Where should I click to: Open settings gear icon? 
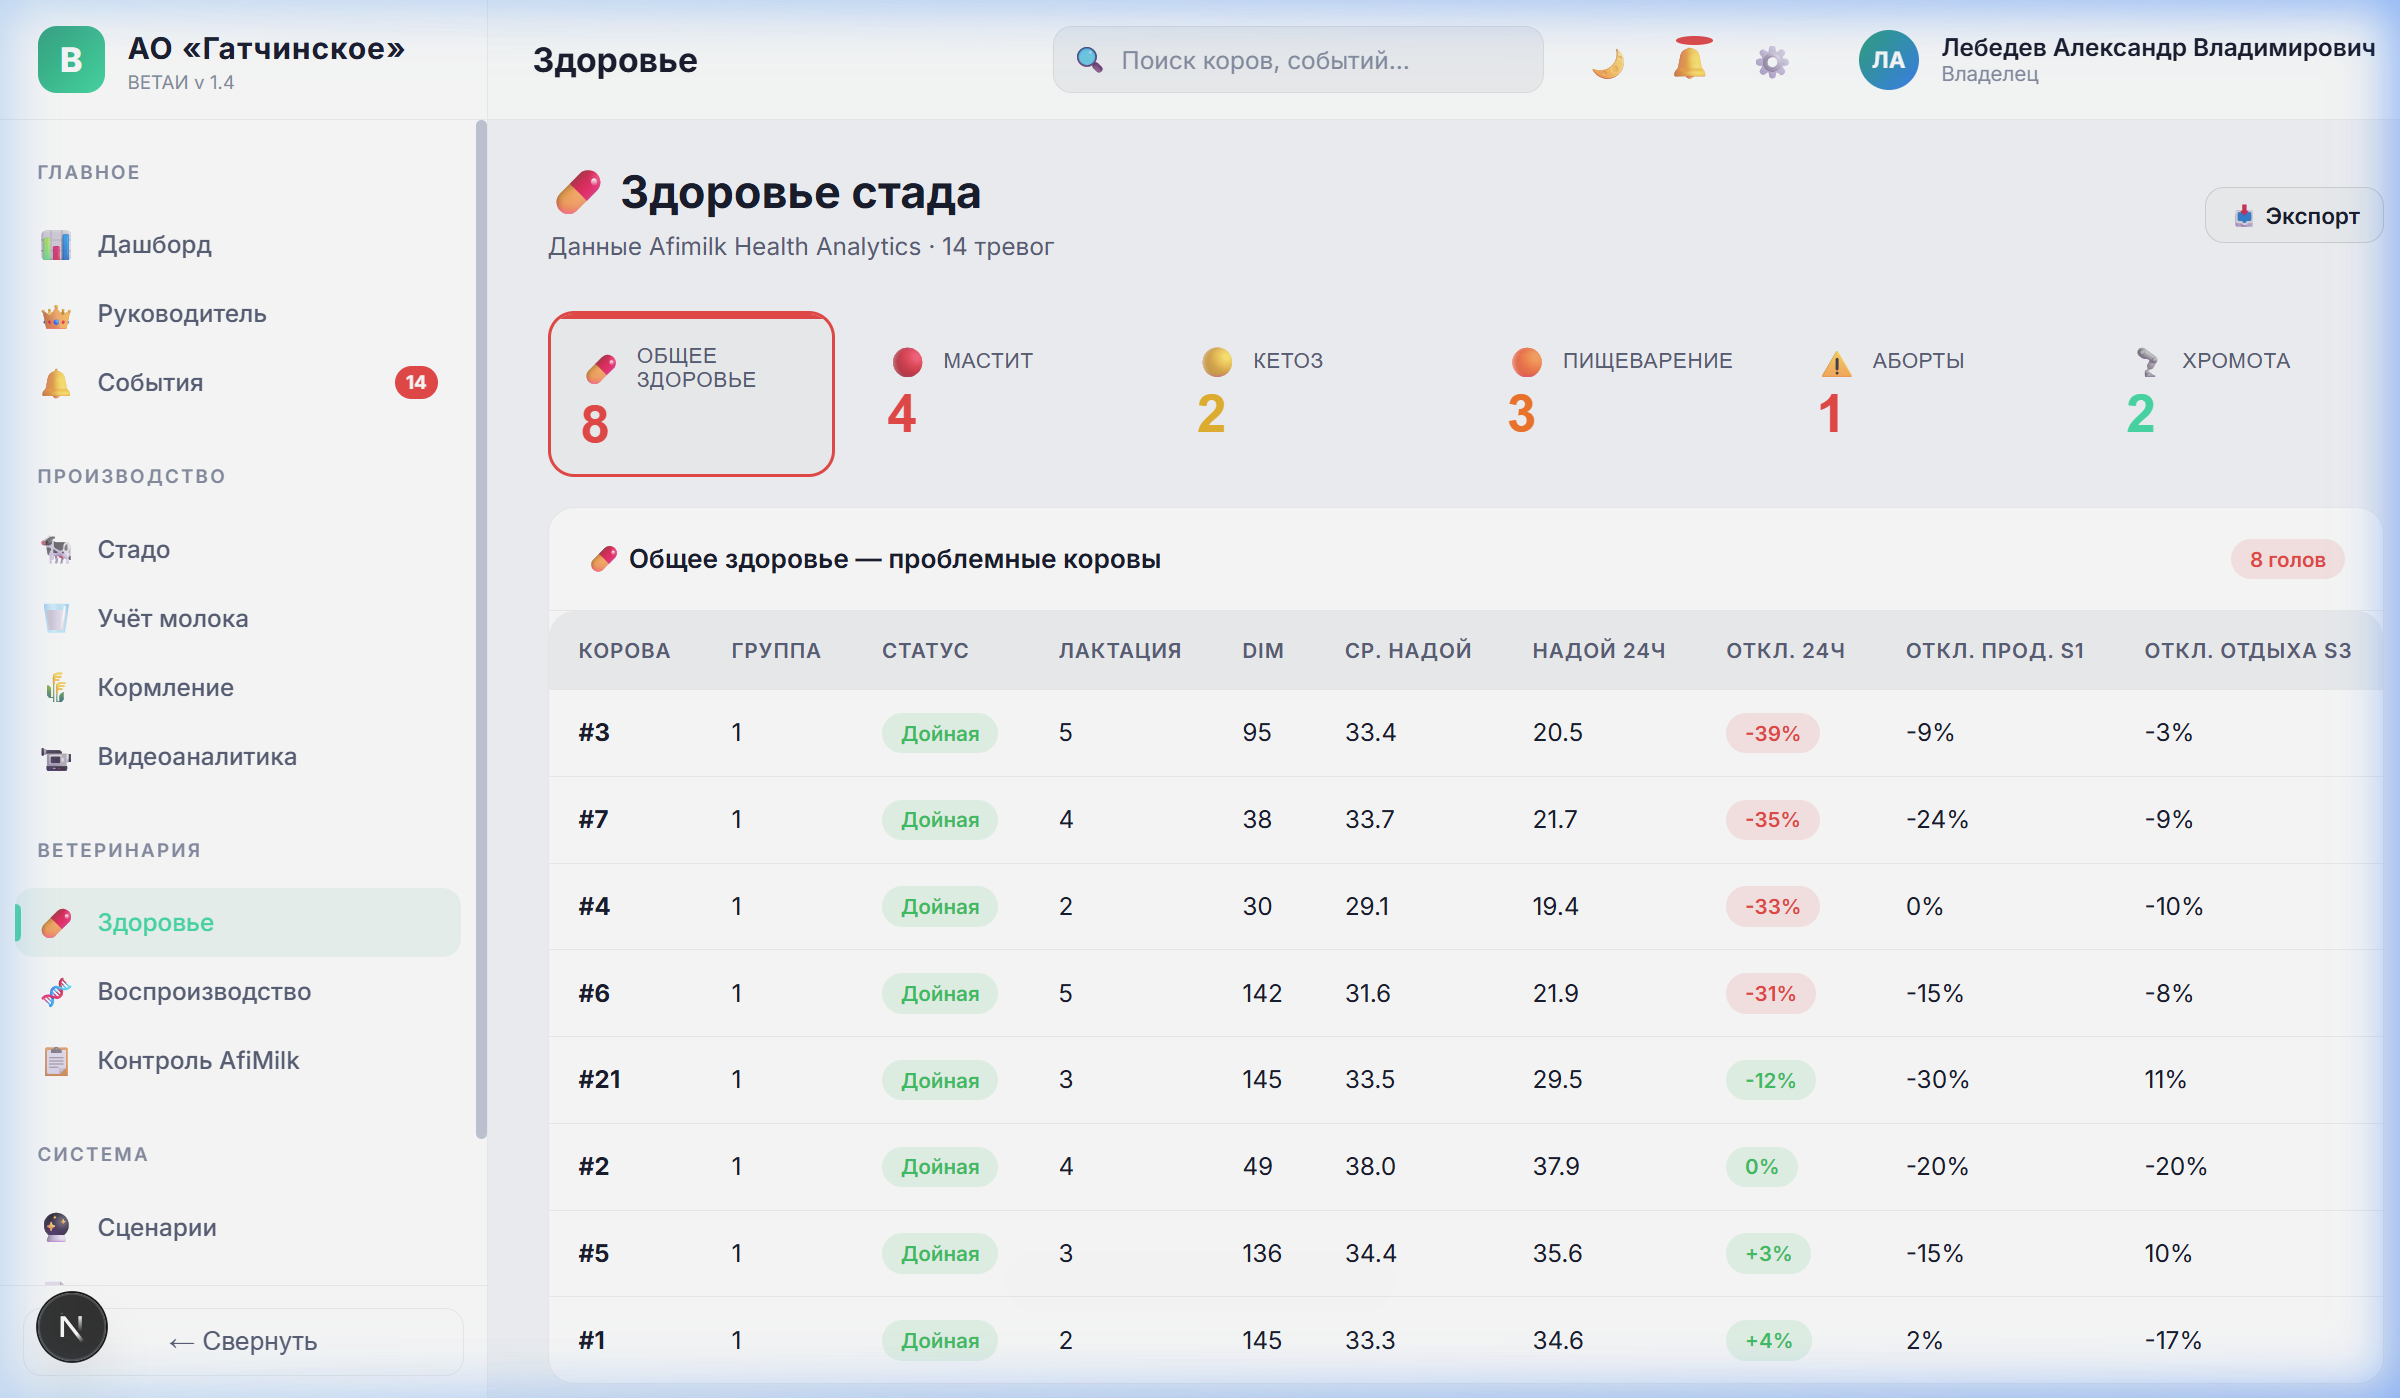[x=1771, y=62]
